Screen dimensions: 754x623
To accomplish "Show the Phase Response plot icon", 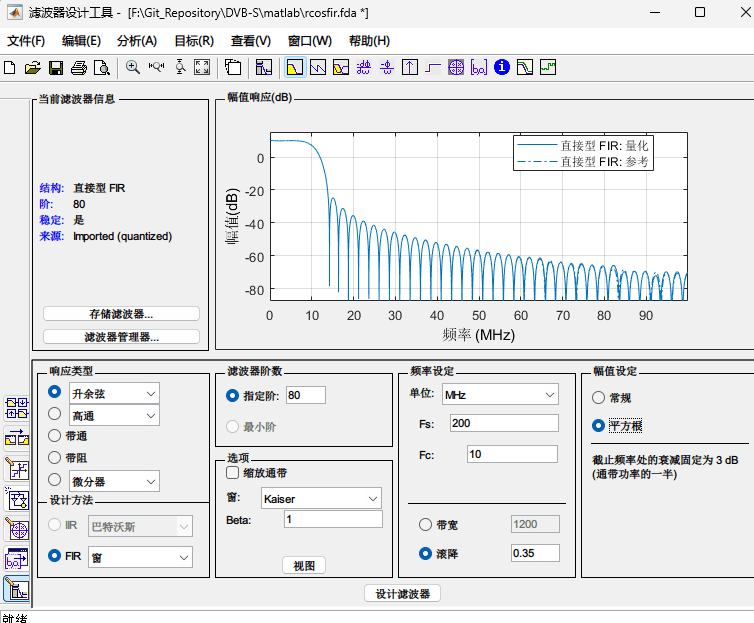I will coord(318,67).
